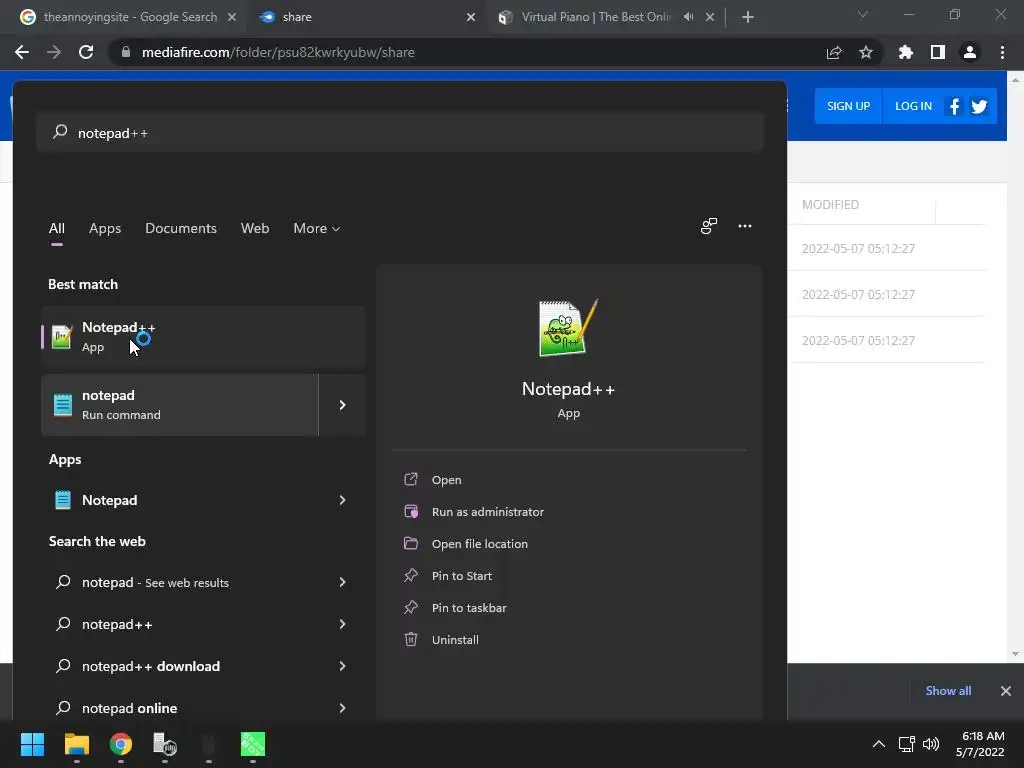Click the search text field containing notepad++
Viewport: 1024px width, 768px height.
click(x=400, y=133)
